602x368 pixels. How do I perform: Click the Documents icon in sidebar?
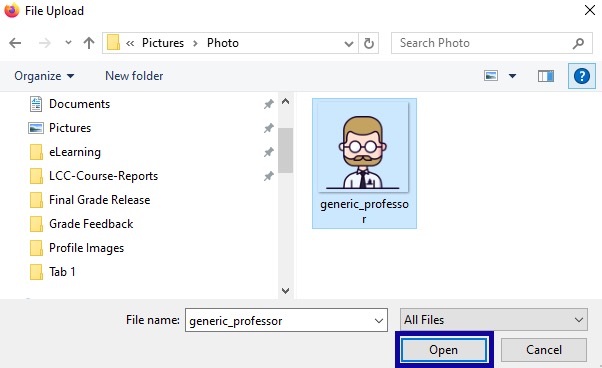pos(36,104)
